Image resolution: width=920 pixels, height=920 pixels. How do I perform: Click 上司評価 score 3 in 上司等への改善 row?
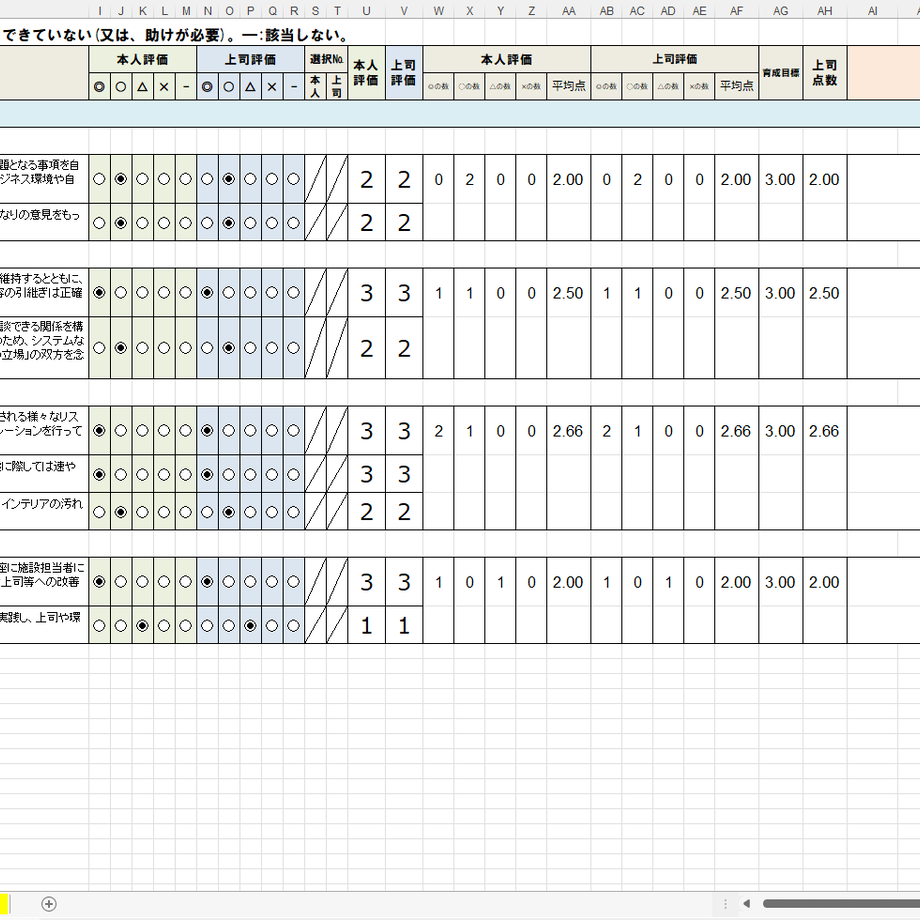(404, 582)
